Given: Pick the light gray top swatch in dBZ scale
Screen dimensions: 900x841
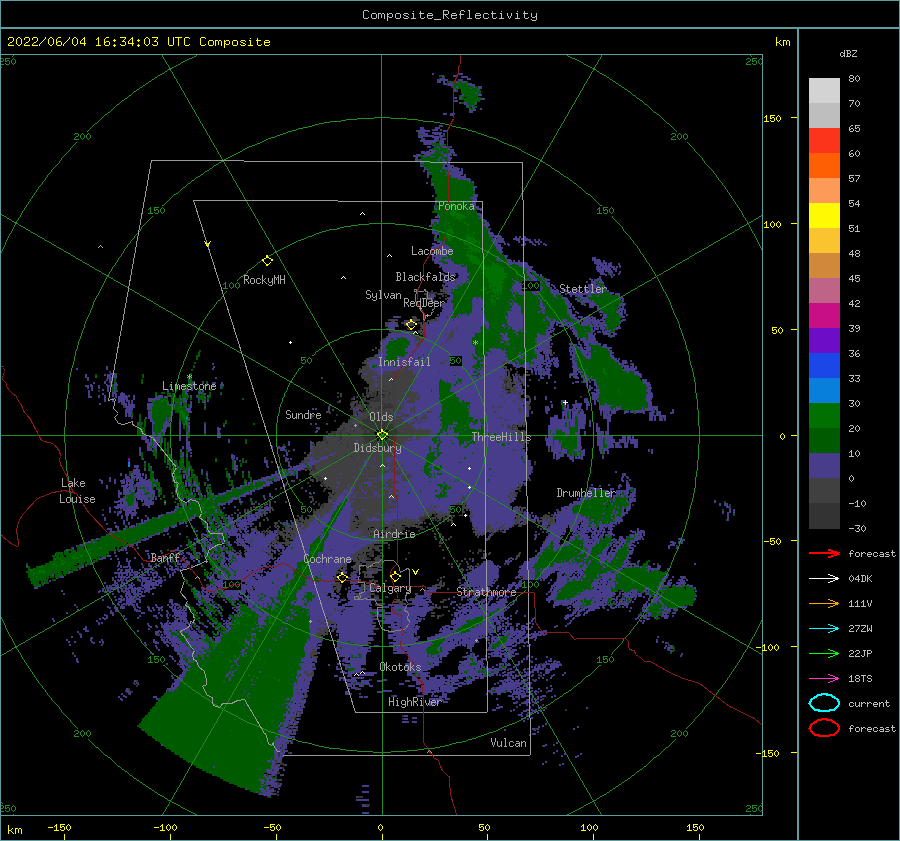Looking at the screenshot, I should (x=824, y=91).
